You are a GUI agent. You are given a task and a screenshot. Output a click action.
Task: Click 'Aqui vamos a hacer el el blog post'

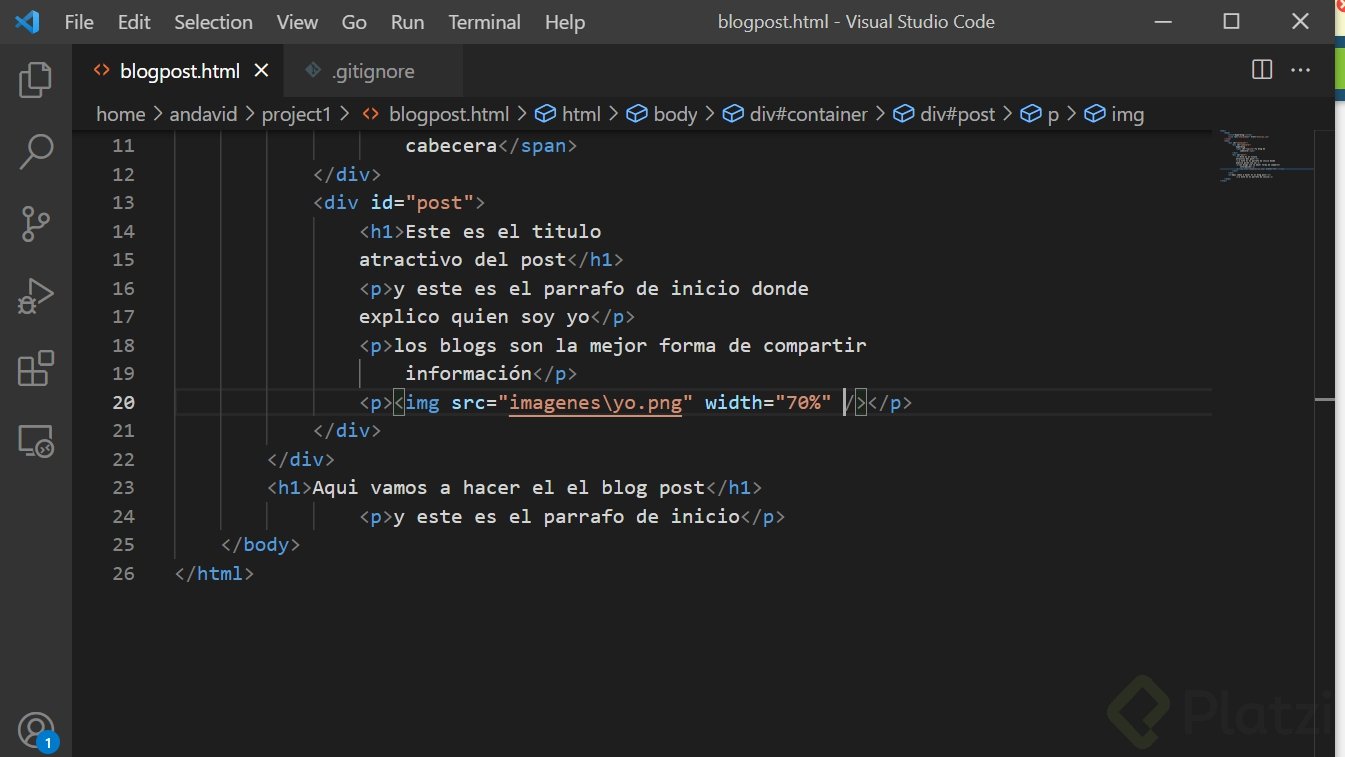[509, 487]
